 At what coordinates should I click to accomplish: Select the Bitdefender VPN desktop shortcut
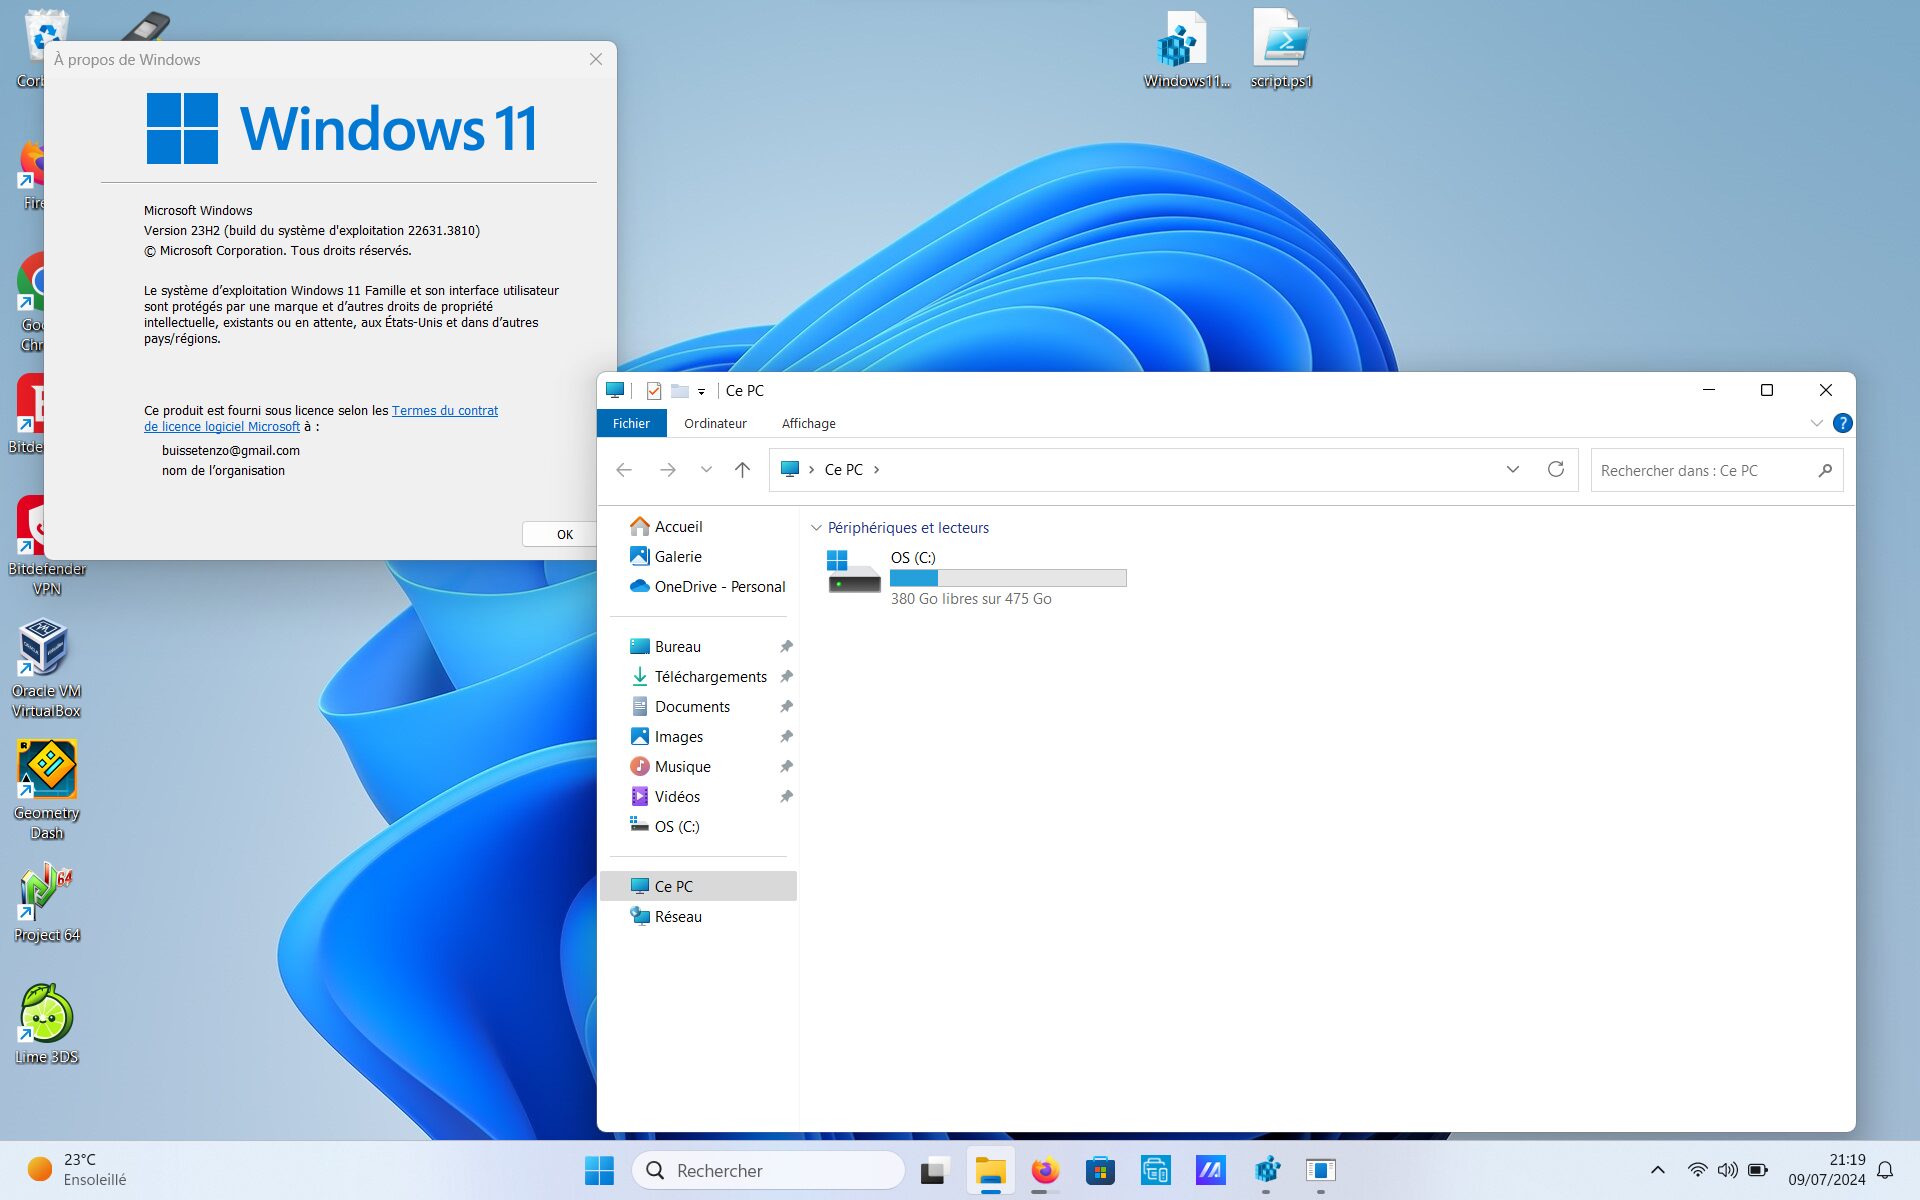click(x=46, y=546)
